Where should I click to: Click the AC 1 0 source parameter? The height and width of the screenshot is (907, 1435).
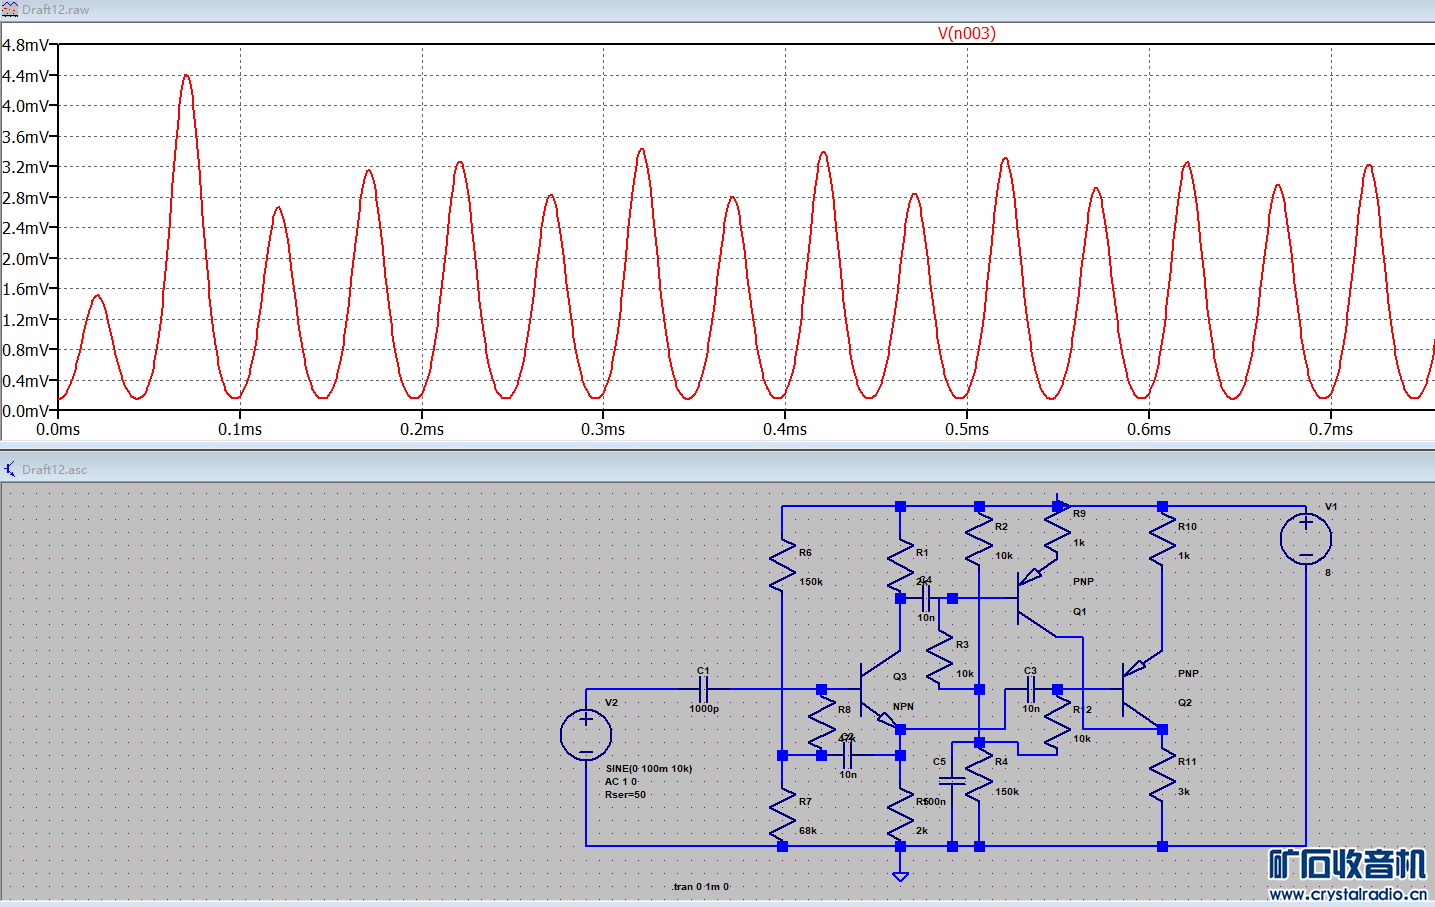click(620, 782)
